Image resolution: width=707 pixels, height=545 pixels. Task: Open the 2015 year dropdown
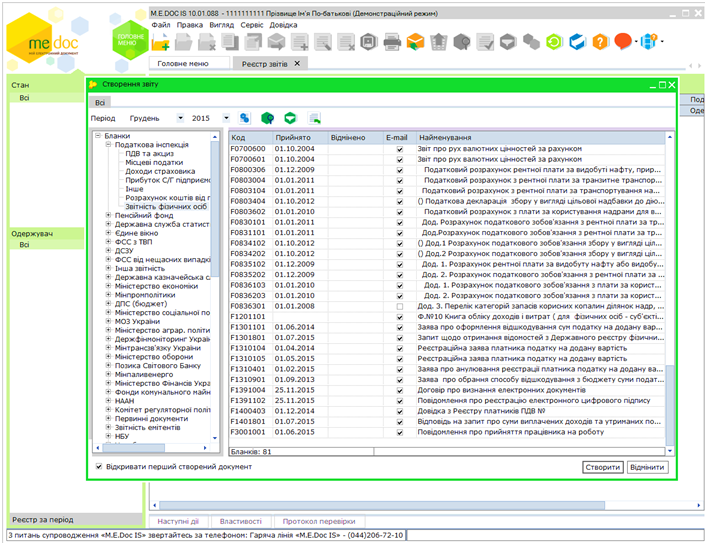tap(228, 118)
